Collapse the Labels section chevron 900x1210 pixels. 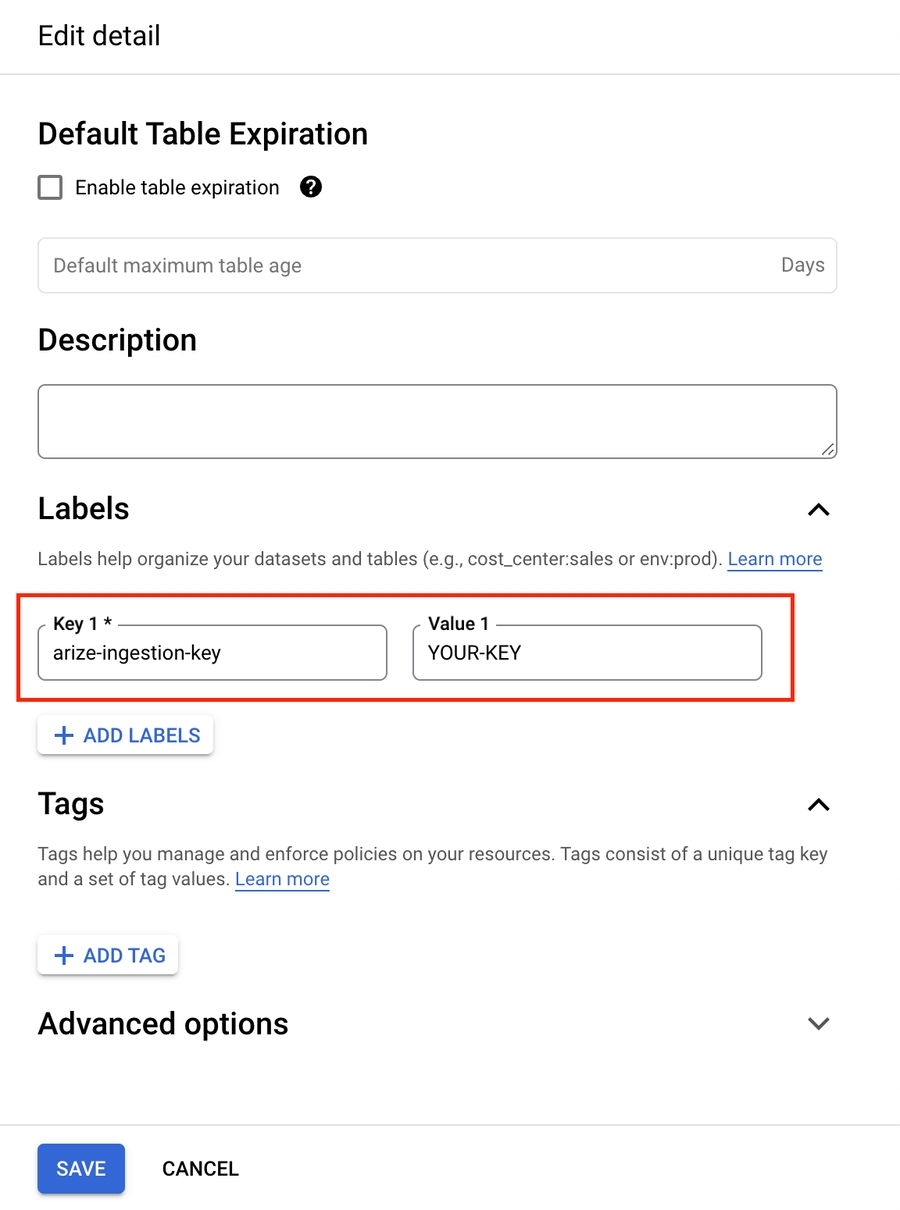coord(818,510)
